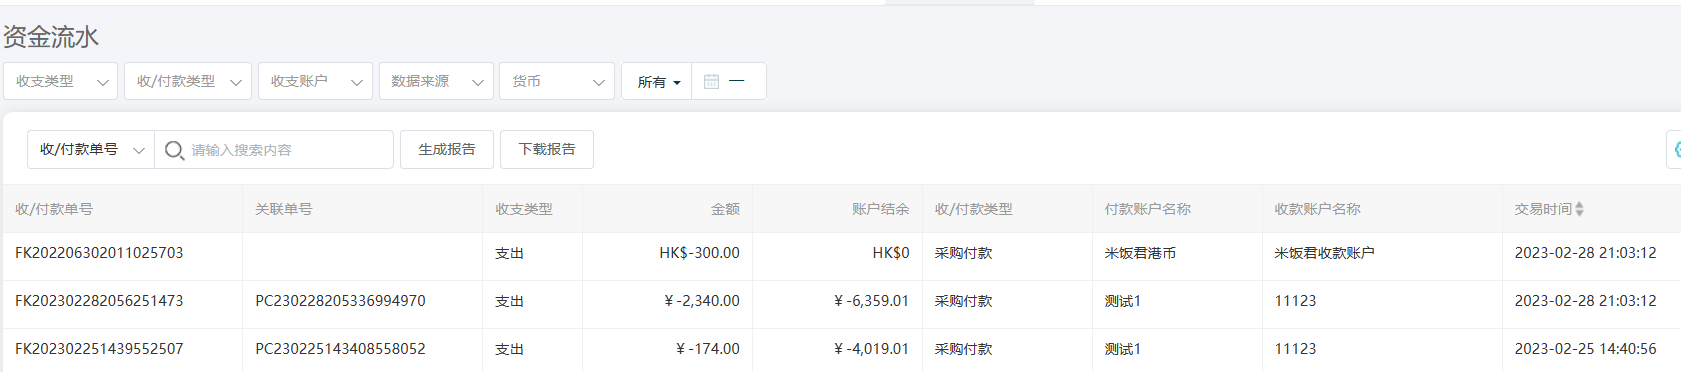Click the 下载报告 button
The width and height of the screenshot is (1681, 372).
(x=547, y=149)
